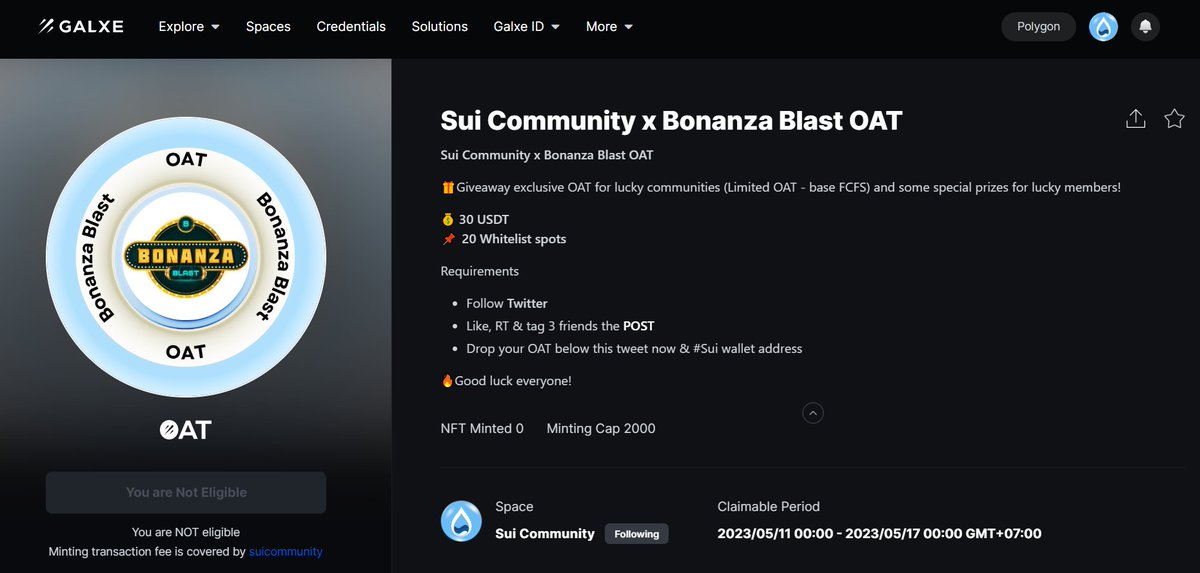Click the Giveaway exclusive OAT description line
The height and width of the screenshot is (573, 1200).
pyautogui.click(x=781, y=188)
